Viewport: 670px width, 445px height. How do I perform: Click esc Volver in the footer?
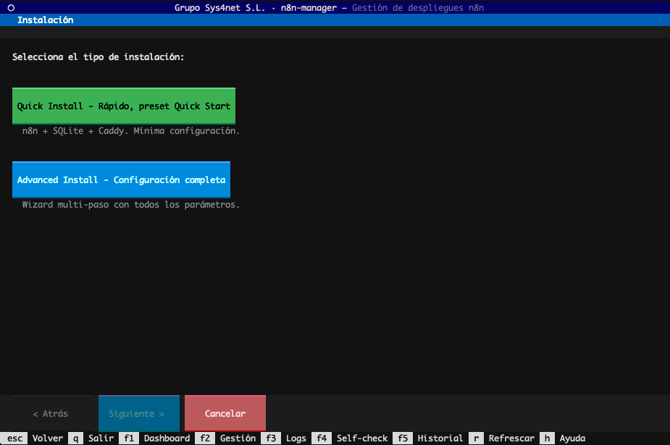tap(34, 438)
